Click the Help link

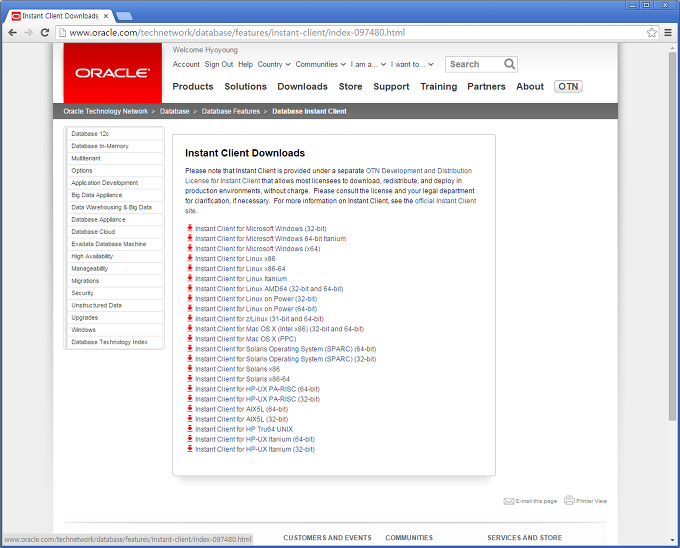[x=245, y=64]
